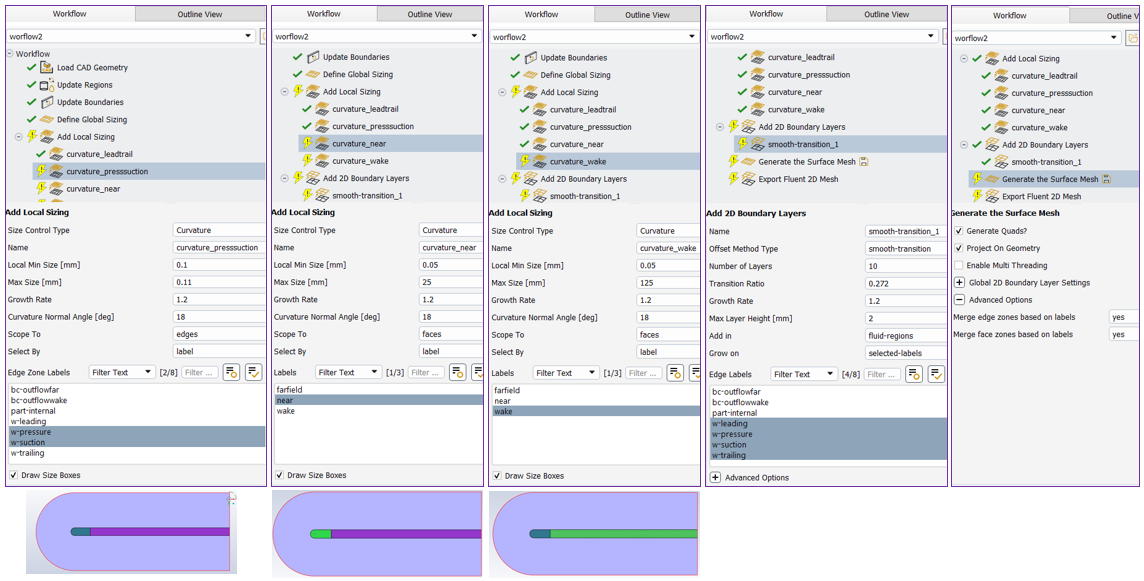This screenshot has height=581, width=1144.
Task: Click curvature_wake sizing icon in third panel
Action: [x=539, y=161]
